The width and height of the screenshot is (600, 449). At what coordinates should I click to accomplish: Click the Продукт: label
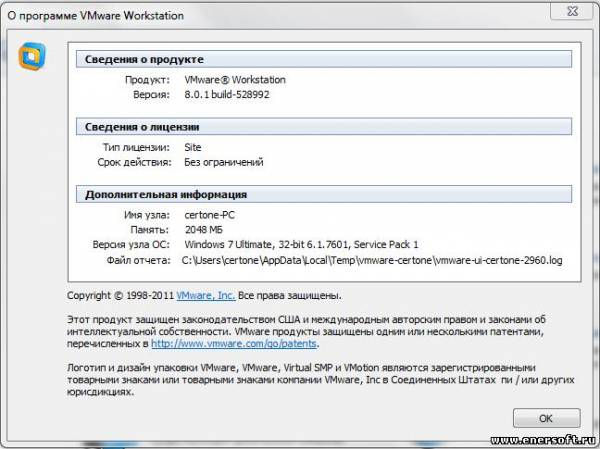click(x=147, y=80)
